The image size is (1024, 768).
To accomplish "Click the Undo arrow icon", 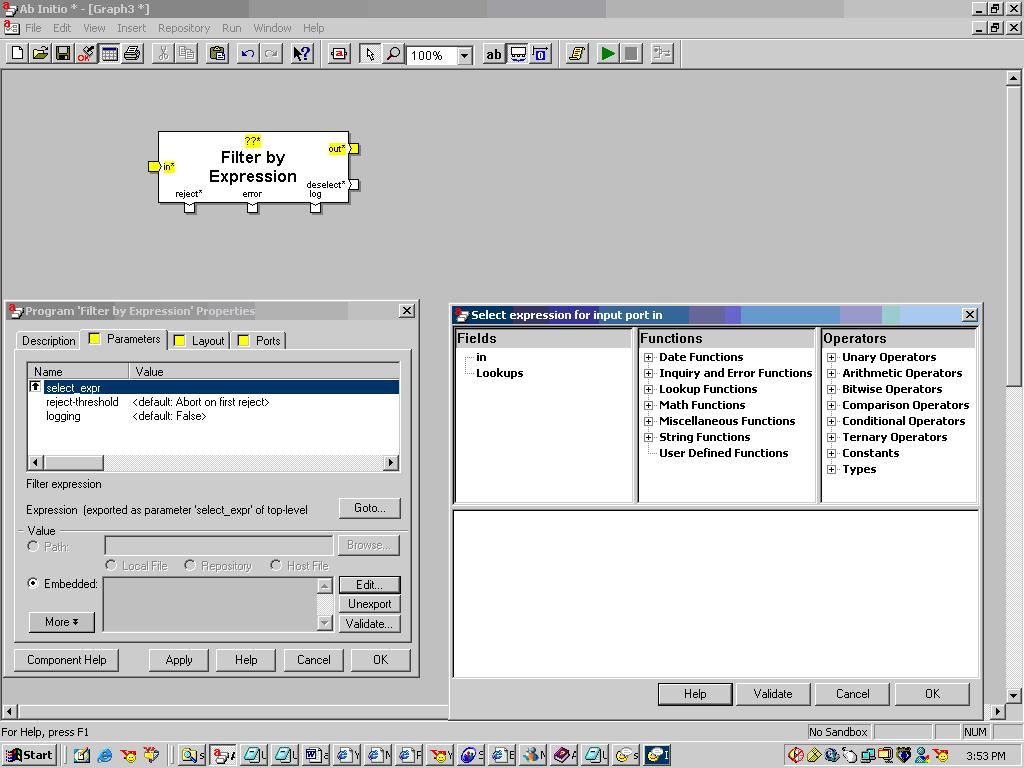I will 248,54.
